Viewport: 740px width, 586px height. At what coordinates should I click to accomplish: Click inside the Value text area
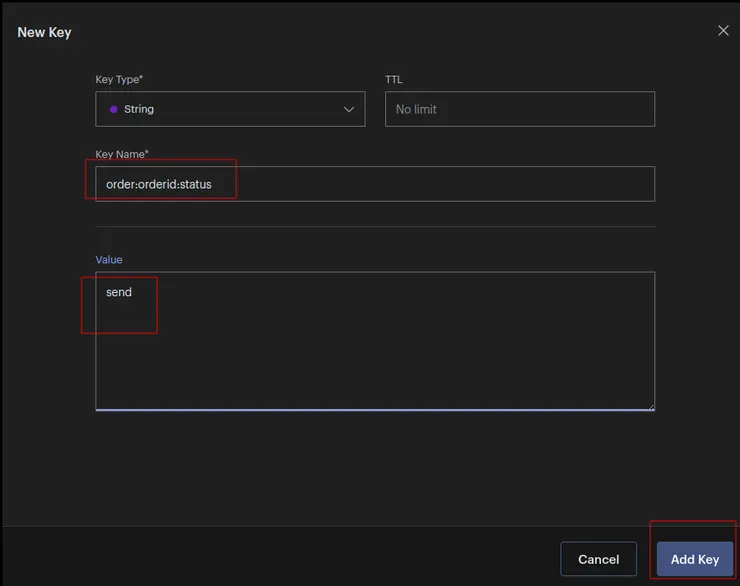pyautogui.click(x=375, y=341)
